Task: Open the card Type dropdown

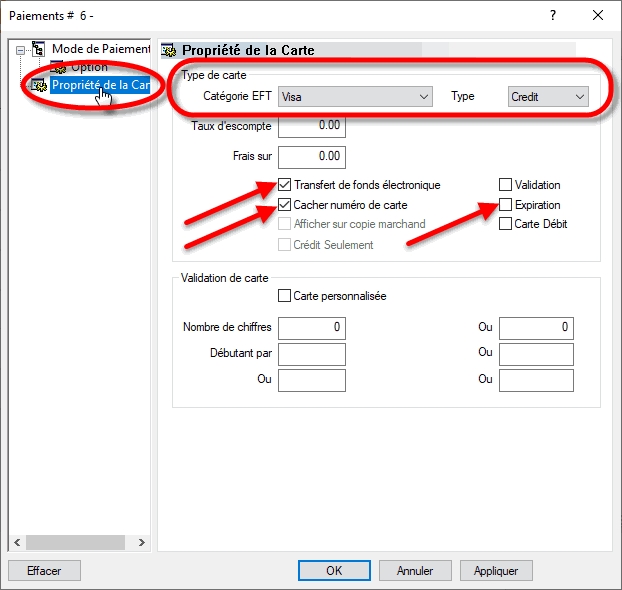Action: (548, 96)
